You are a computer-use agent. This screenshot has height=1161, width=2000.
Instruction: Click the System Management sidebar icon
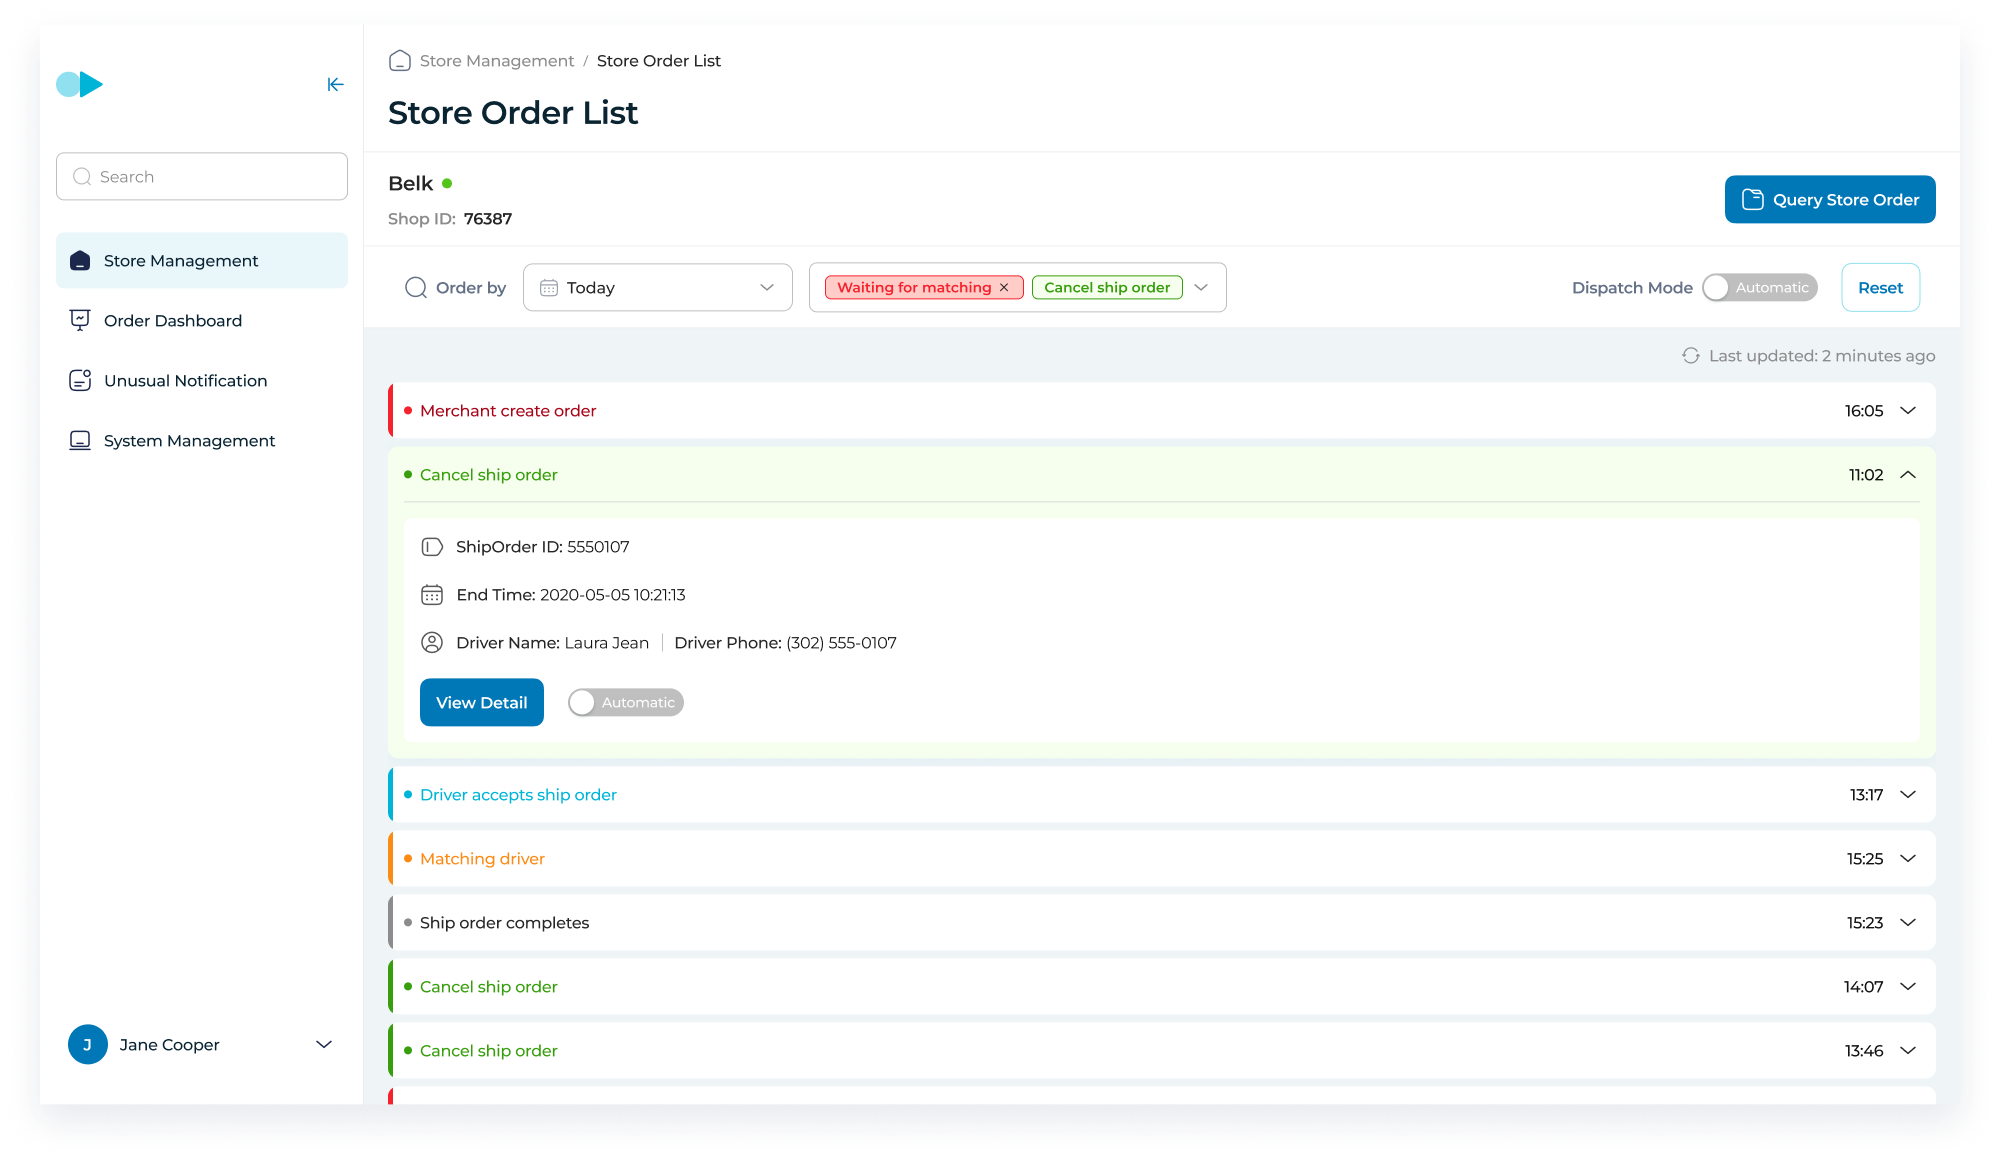80,440
